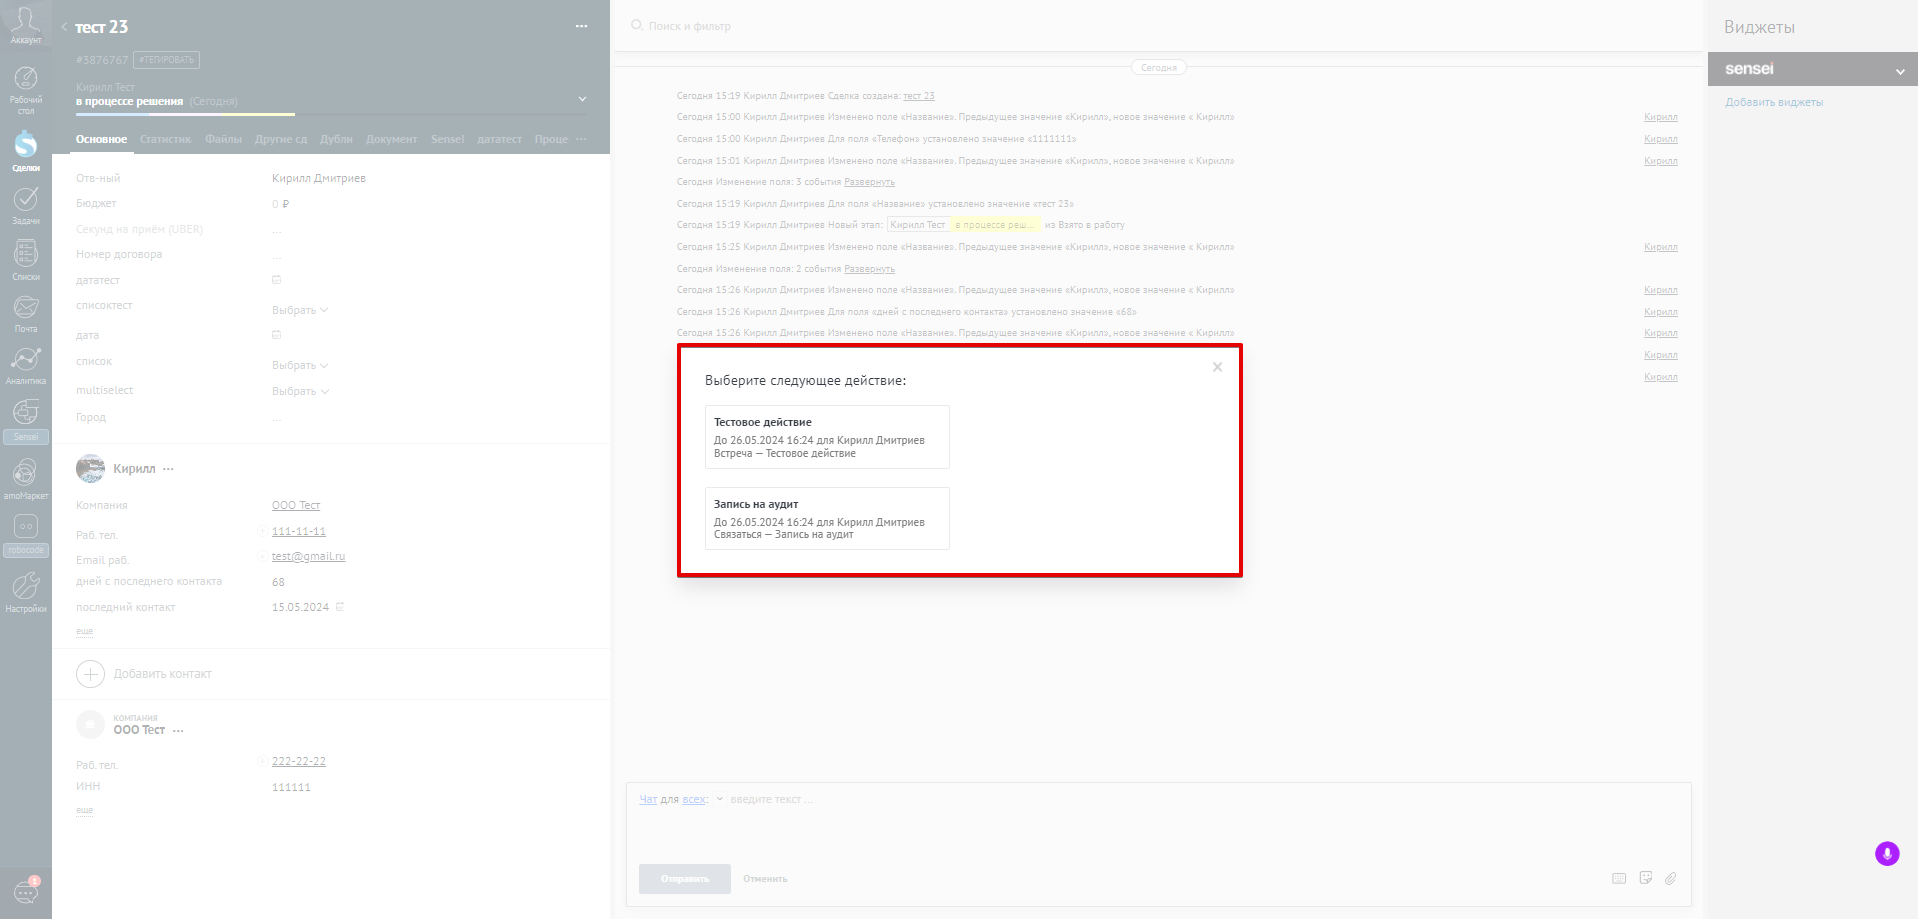Switch to the Статистик tab
The height and width of the screenshot is (919, 1918).
[x=165, y=139]
